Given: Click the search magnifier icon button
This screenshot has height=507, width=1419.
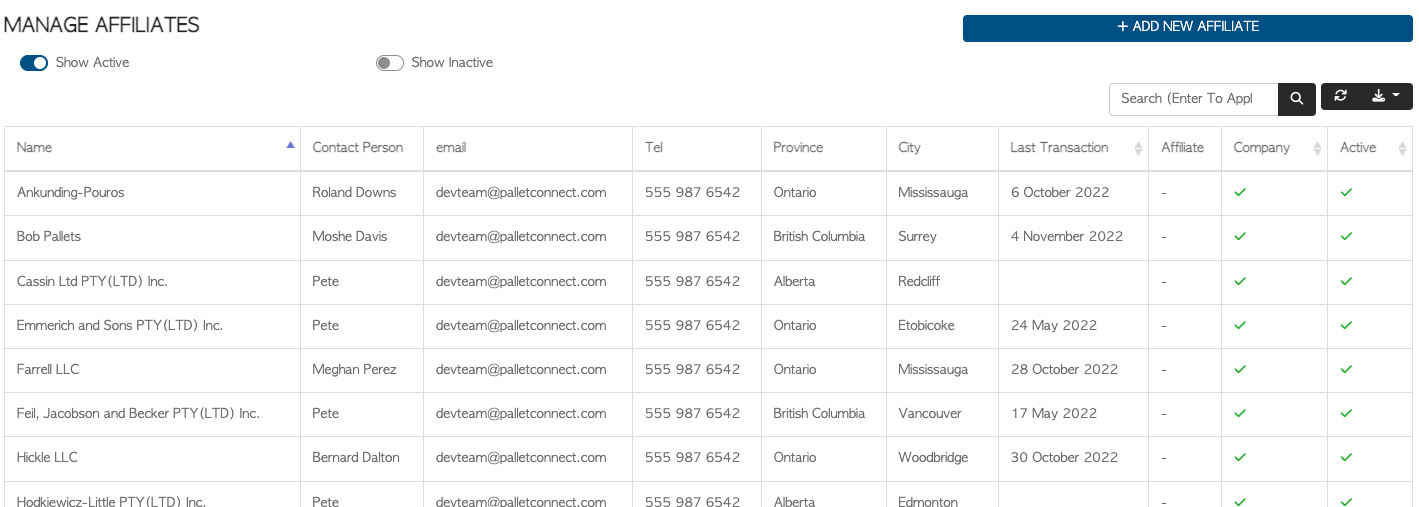Looking at the screenshot, I should click(1297, 99).
